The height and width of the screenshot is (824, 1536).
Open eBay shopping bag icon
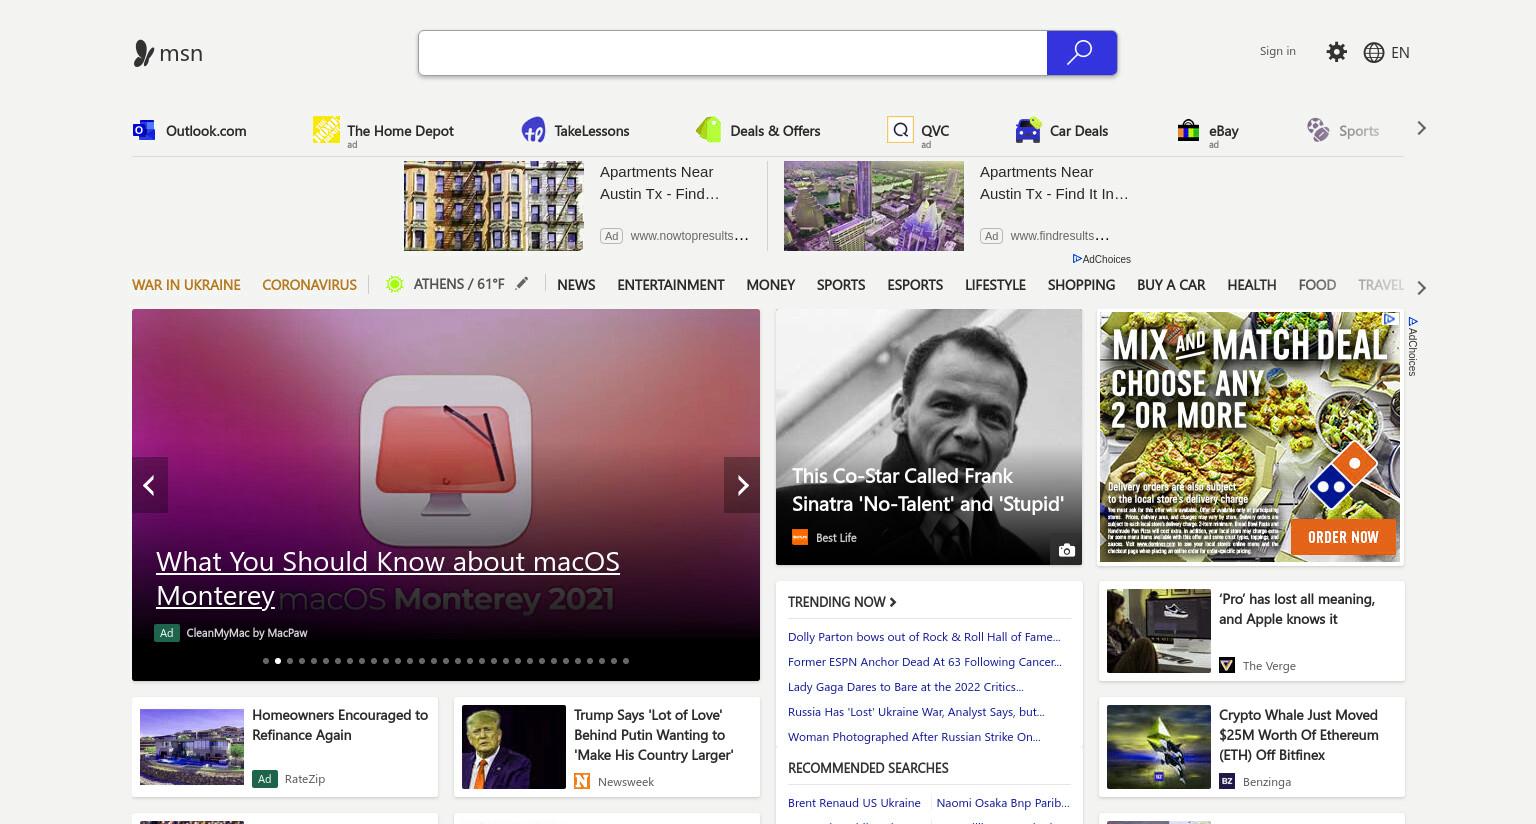[1188, 130]
